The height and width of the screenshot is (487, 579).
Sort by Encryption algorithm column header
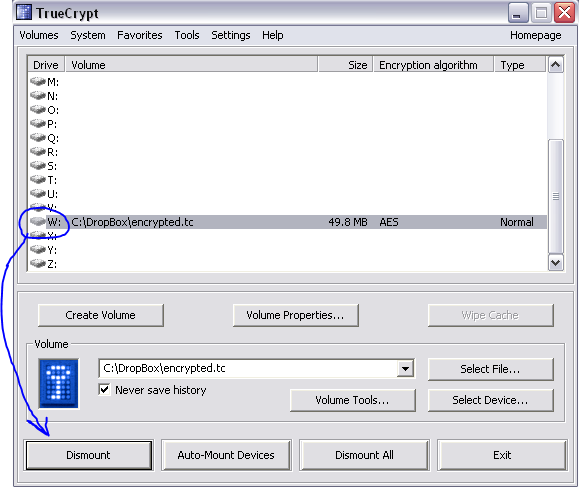pyautogui.click(x=434, y=65)
